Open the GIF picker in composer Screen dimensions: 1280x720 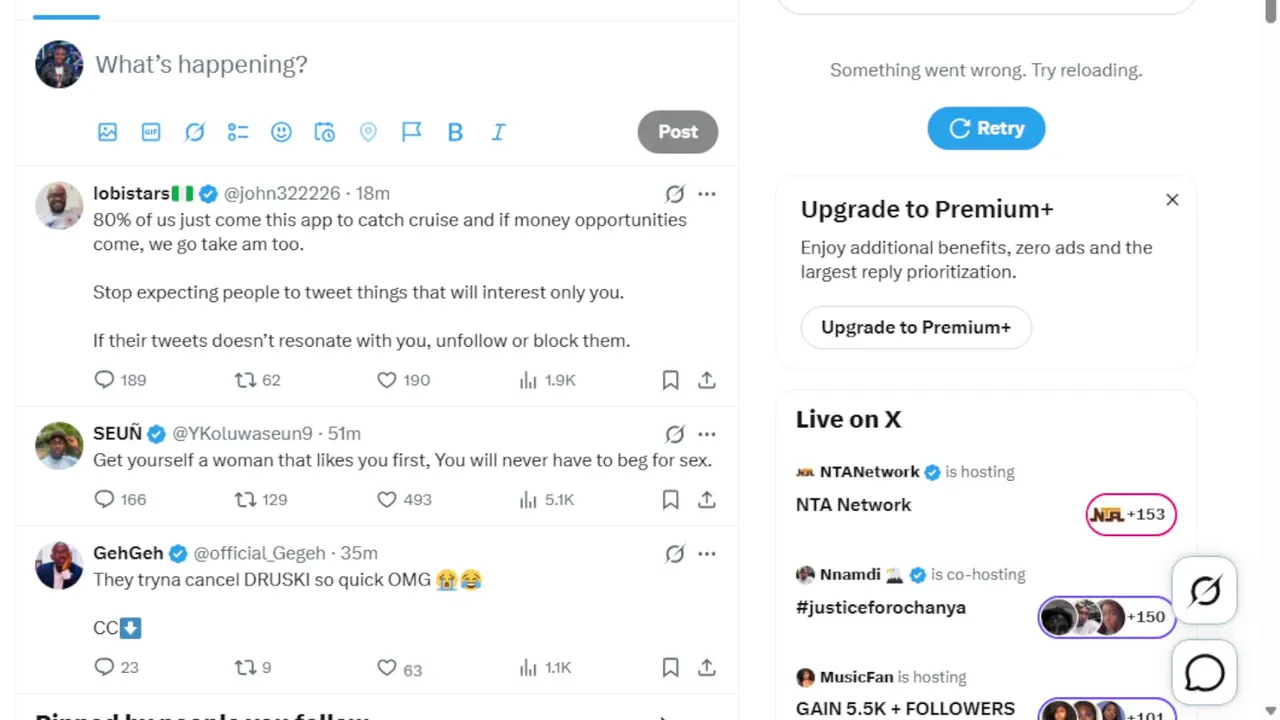(x=151, y=132)
